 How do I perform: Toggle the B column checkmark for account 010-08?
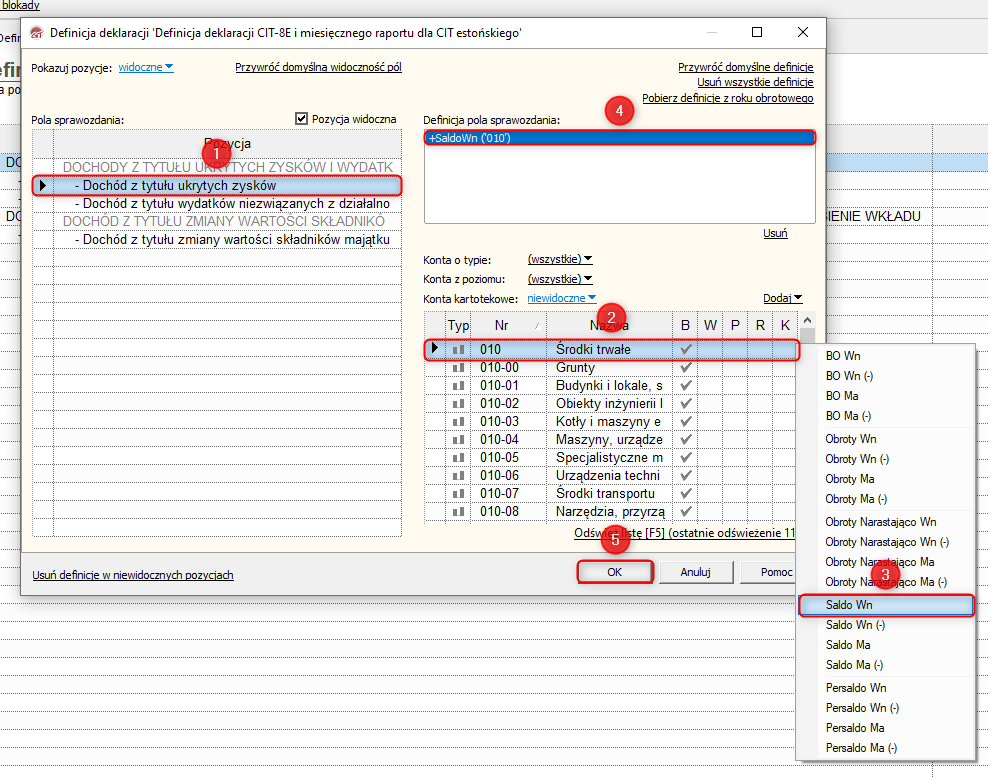[x=685, y=512]
